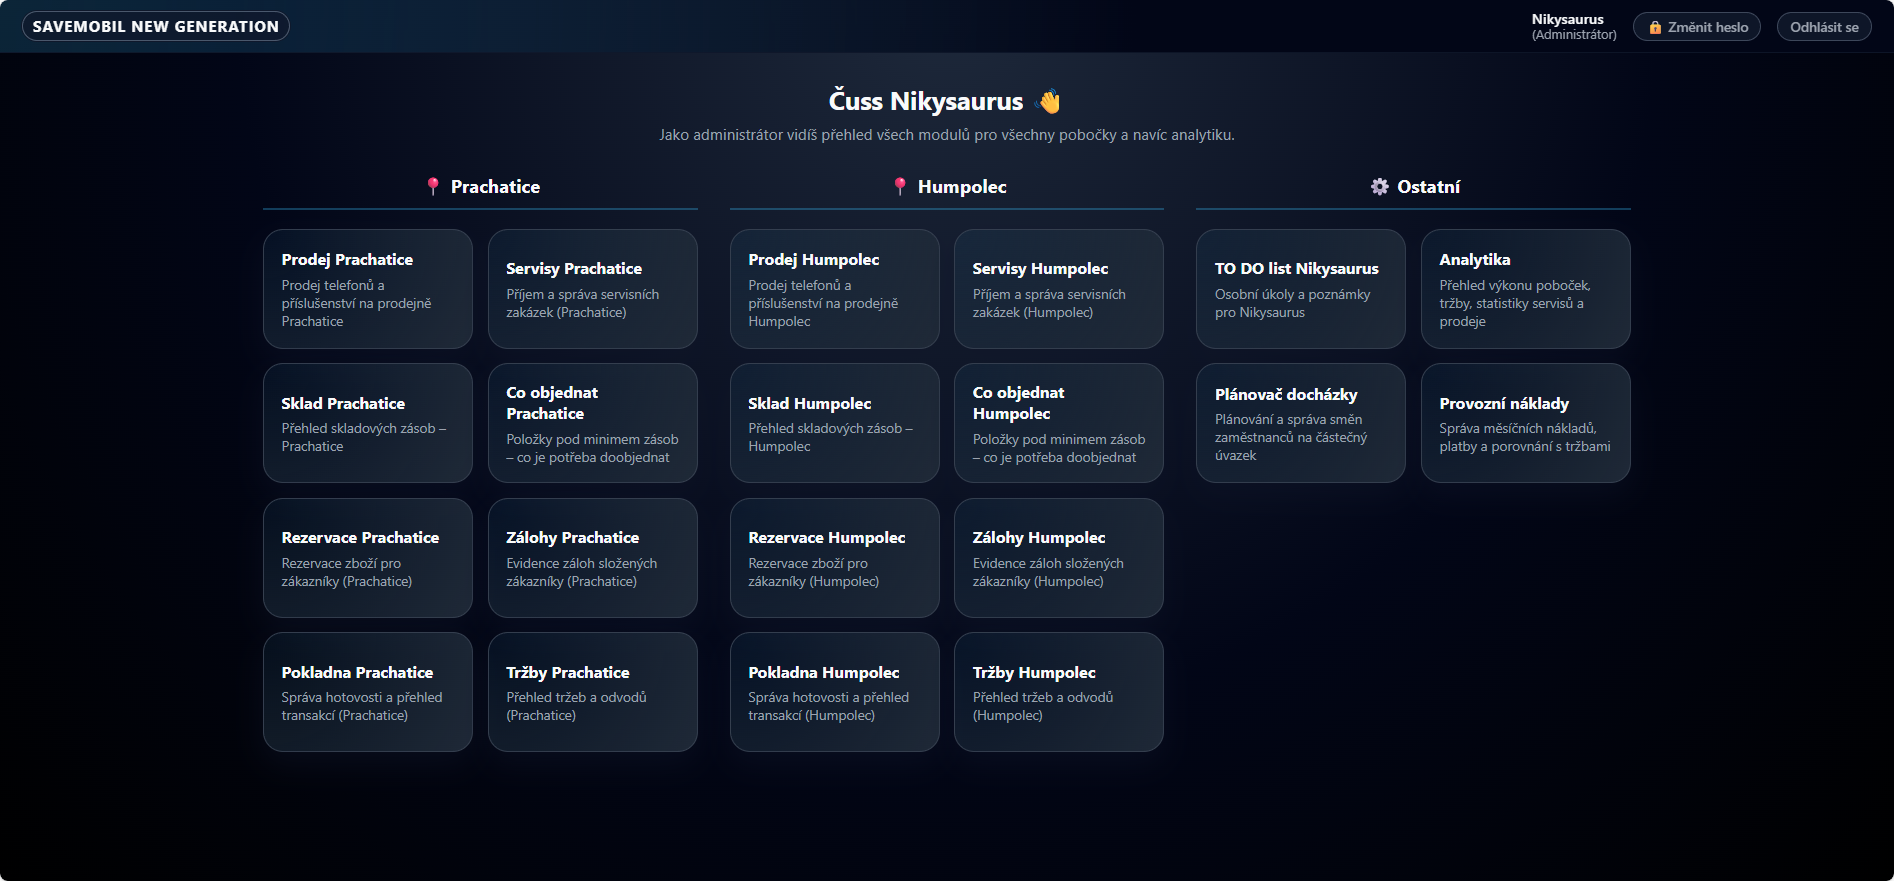Open the Rezervace Humpolec module
The image size is (1894, 881).
(x=834, y=558)
